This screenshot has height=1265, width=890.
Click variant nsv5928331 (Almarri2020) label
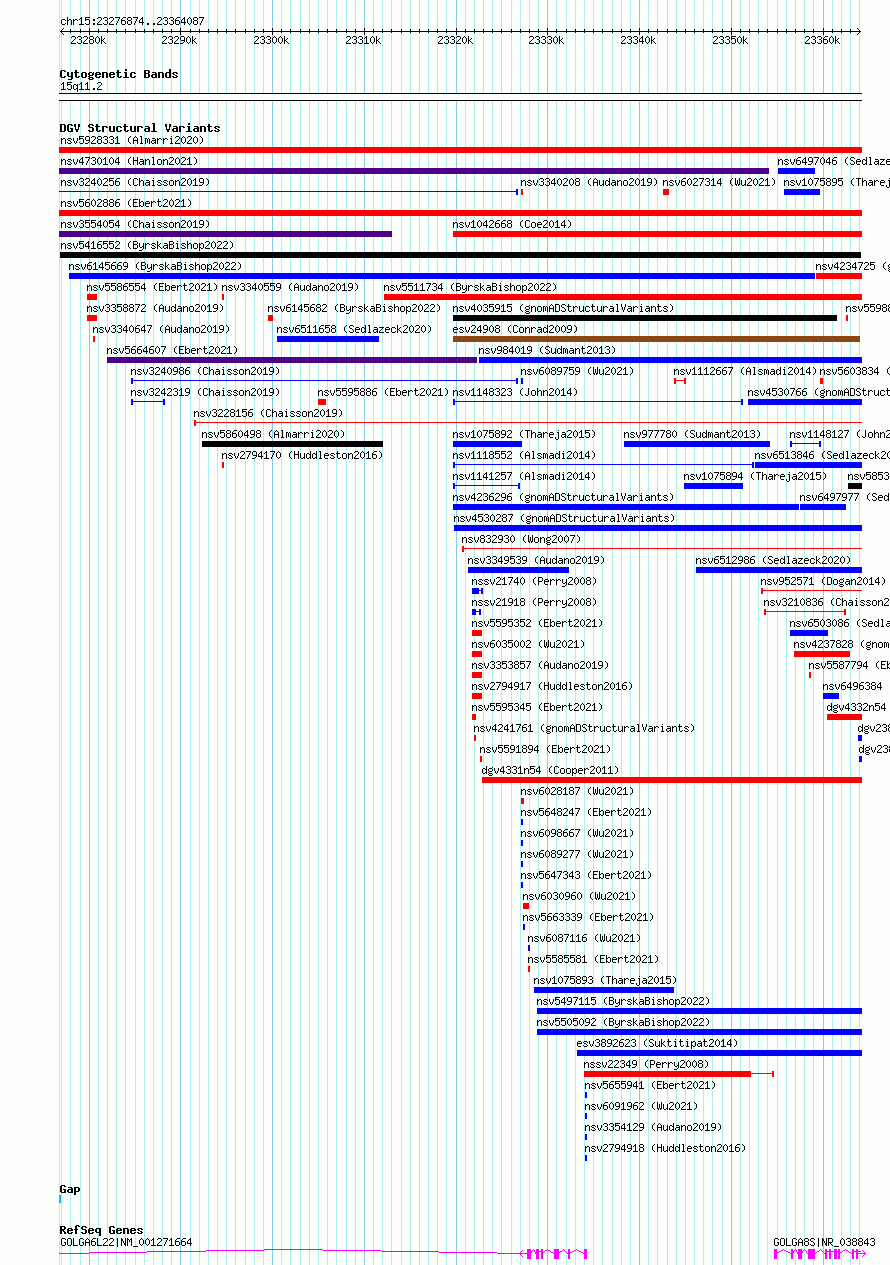pyautogui.click(x=131, y=140)
